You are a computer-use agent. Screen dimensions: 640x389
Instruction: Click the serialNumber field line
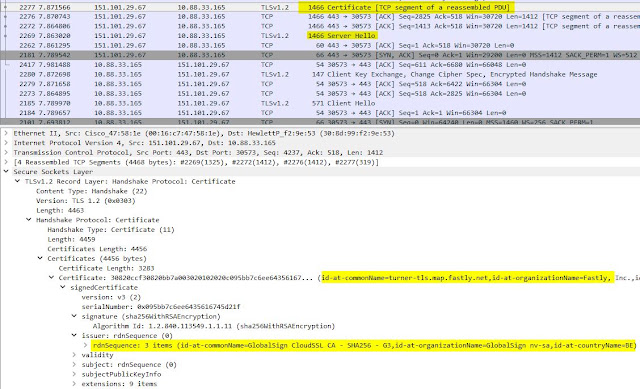point(161,307)
